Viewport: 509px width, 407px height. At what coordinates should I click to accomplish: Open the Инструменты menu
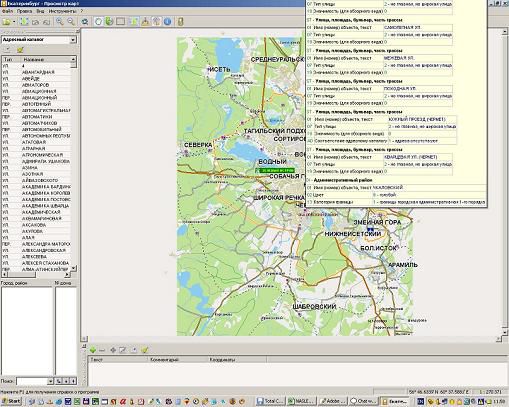click(x=62, y=11)
